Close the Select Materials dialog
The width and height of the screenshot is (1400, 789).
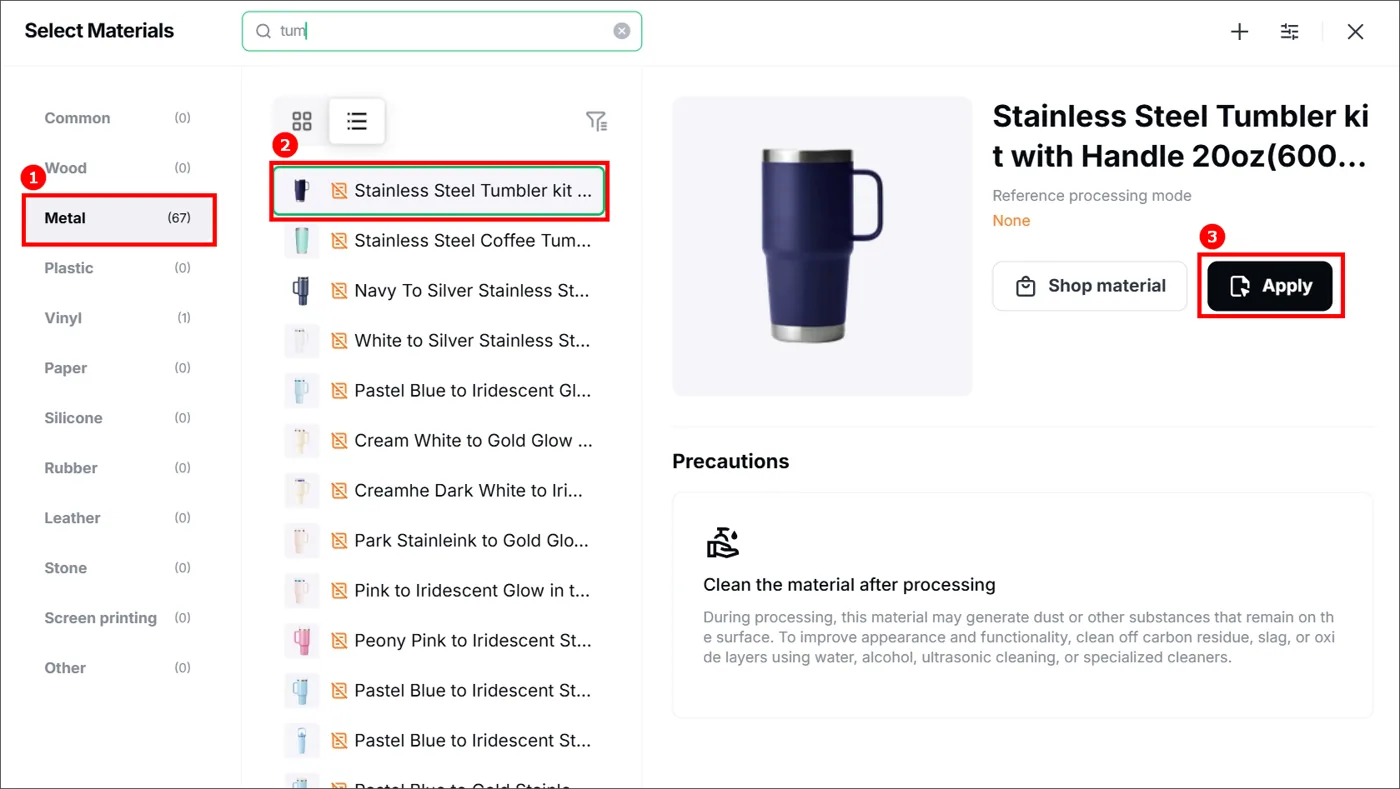pyautogui.click(x=1355, y=32)
